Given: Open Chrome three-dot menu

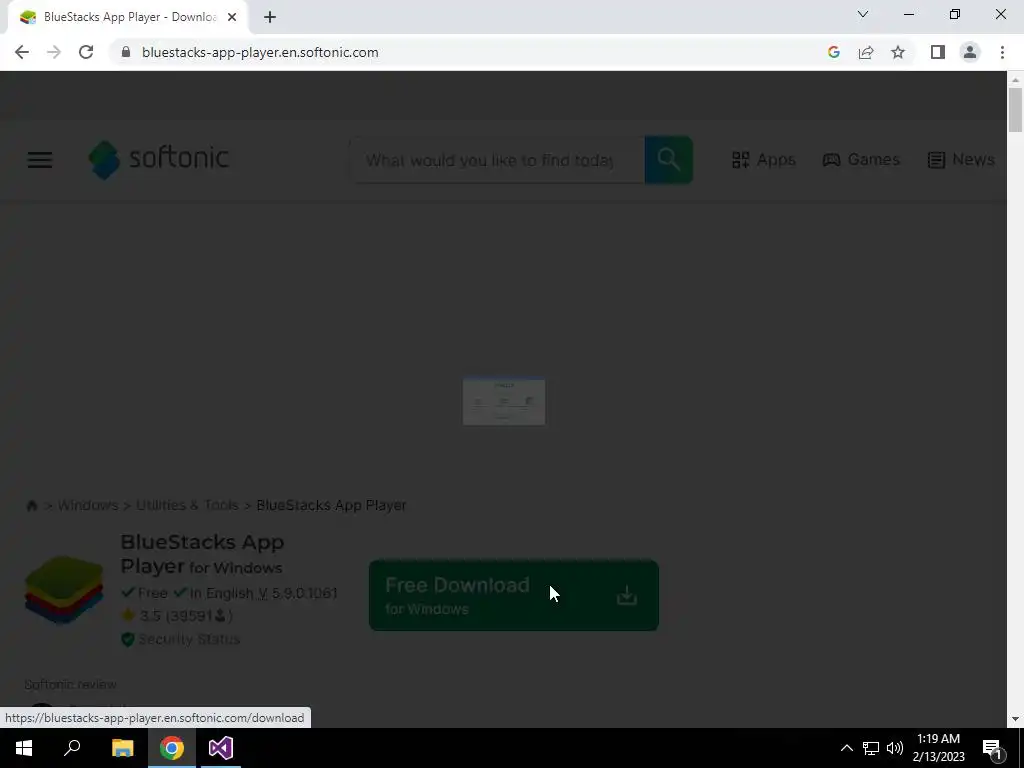Looking at the screenshot, I should click(1002, 52).
